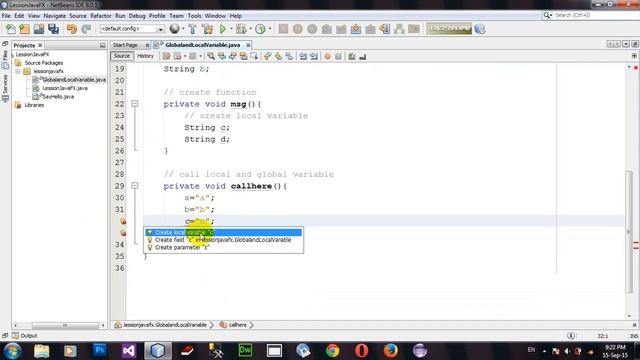Click the Undo arrow icon
Viewport: 640px width, 360px height.
72,29
